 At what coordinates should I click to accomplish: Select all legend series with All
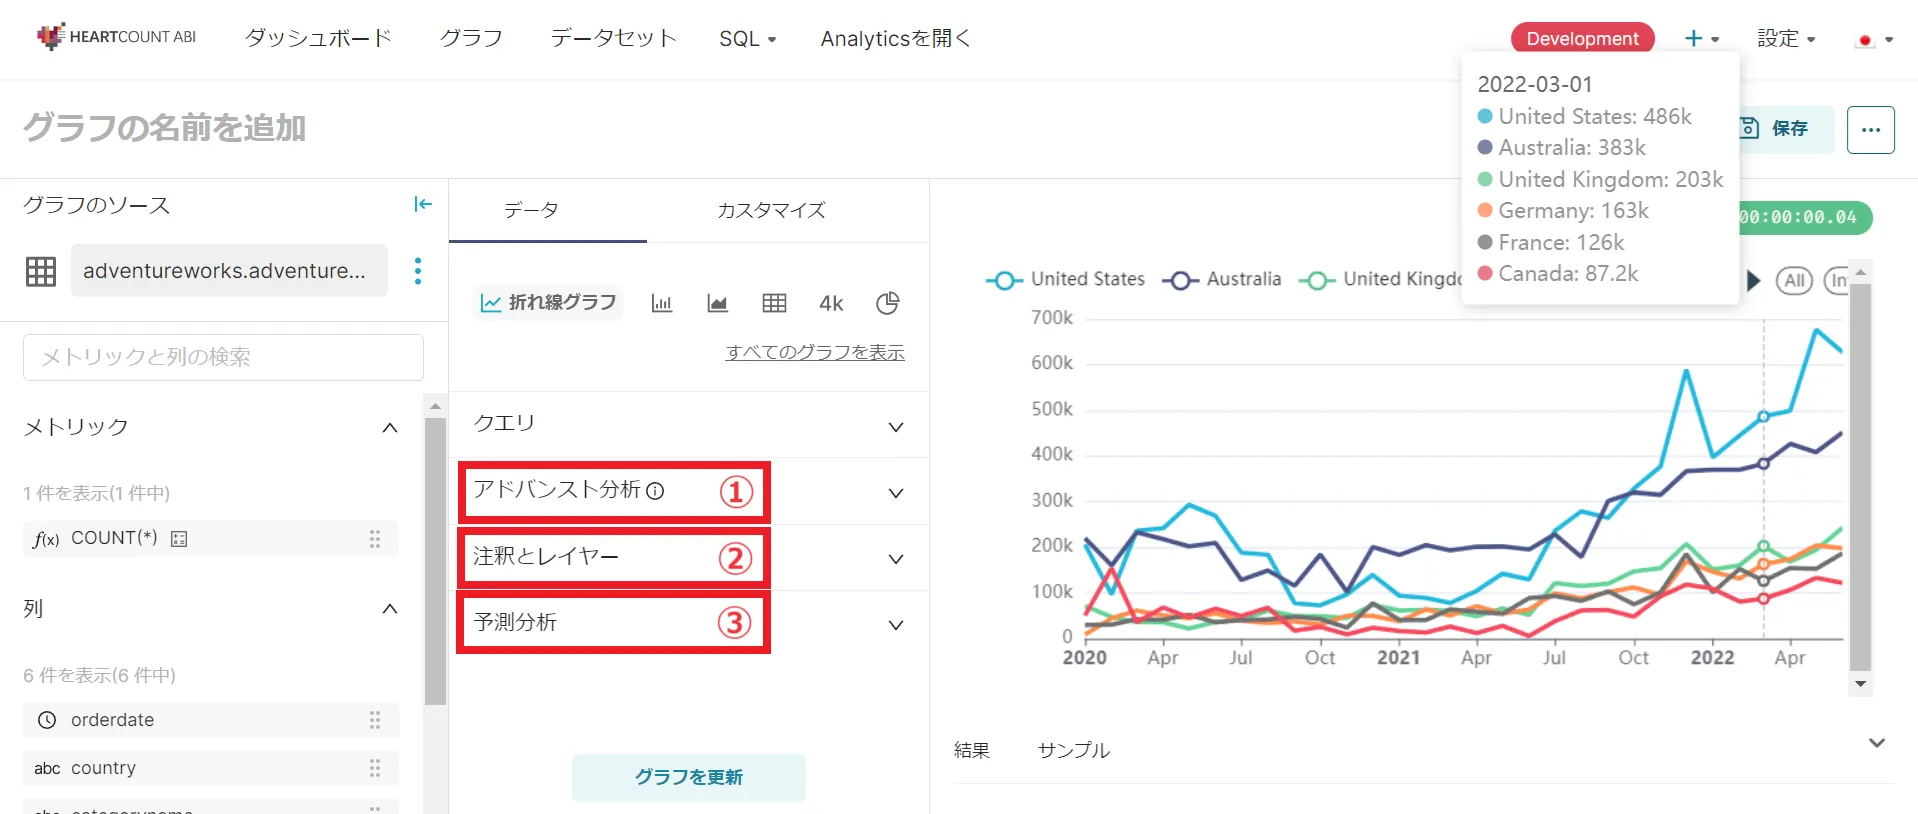(1794, 281)
